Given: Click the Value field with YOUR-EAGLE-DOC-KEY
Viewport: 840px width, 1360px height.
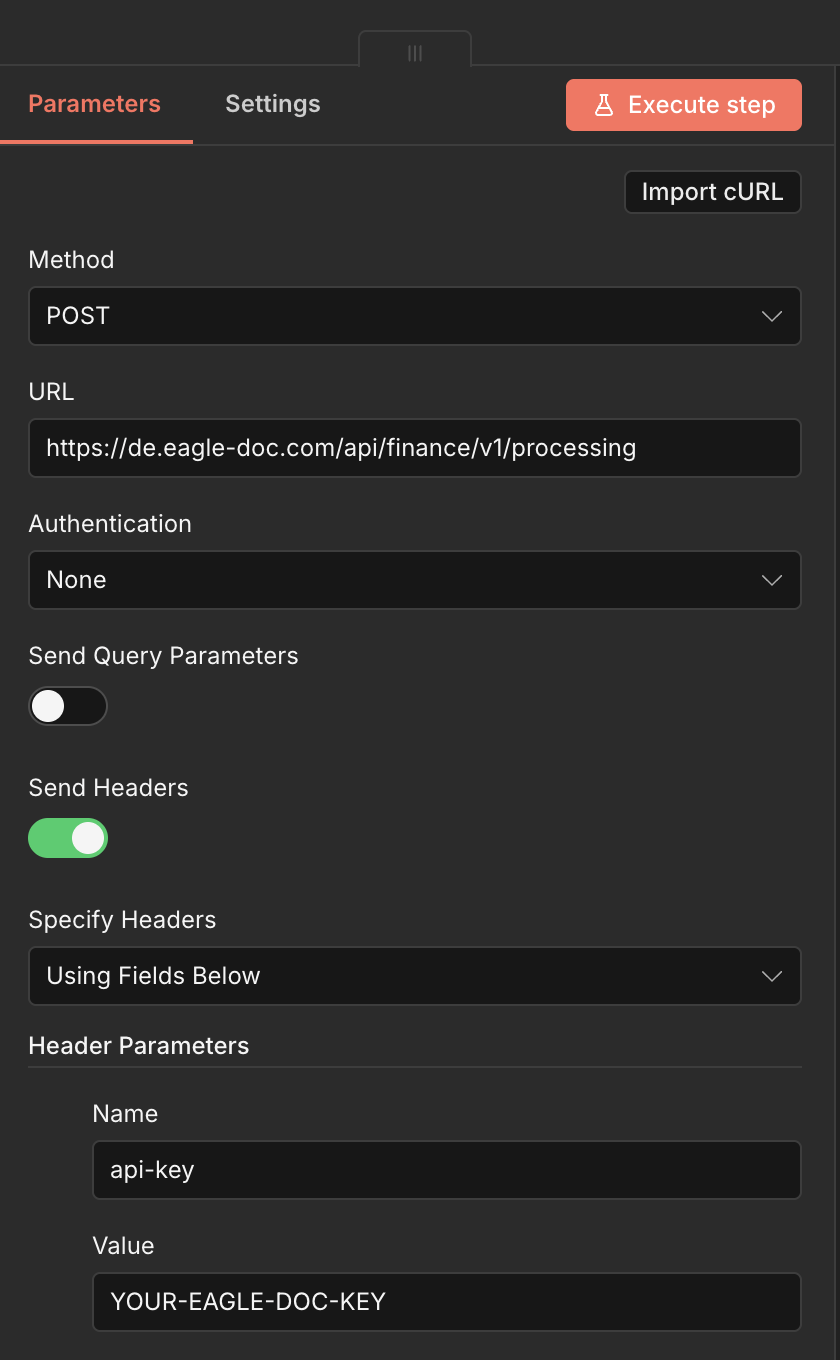Looking at the screenshot, I should click(x=446, y=1302).
